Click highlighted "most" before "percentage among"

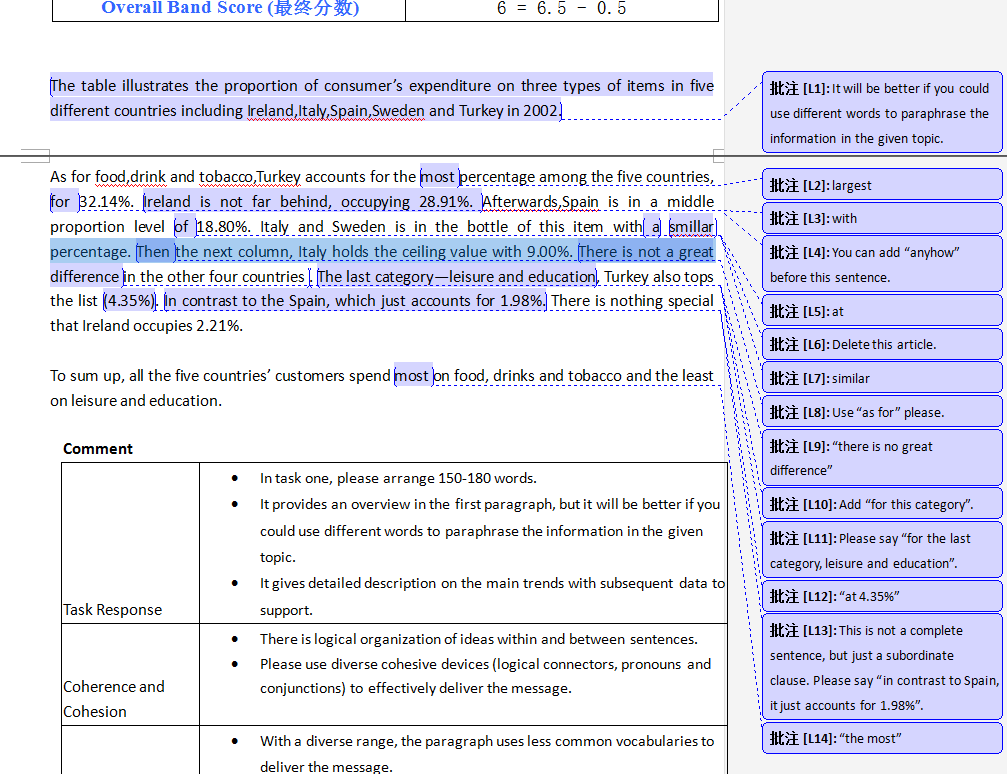(x=439, y=177)
